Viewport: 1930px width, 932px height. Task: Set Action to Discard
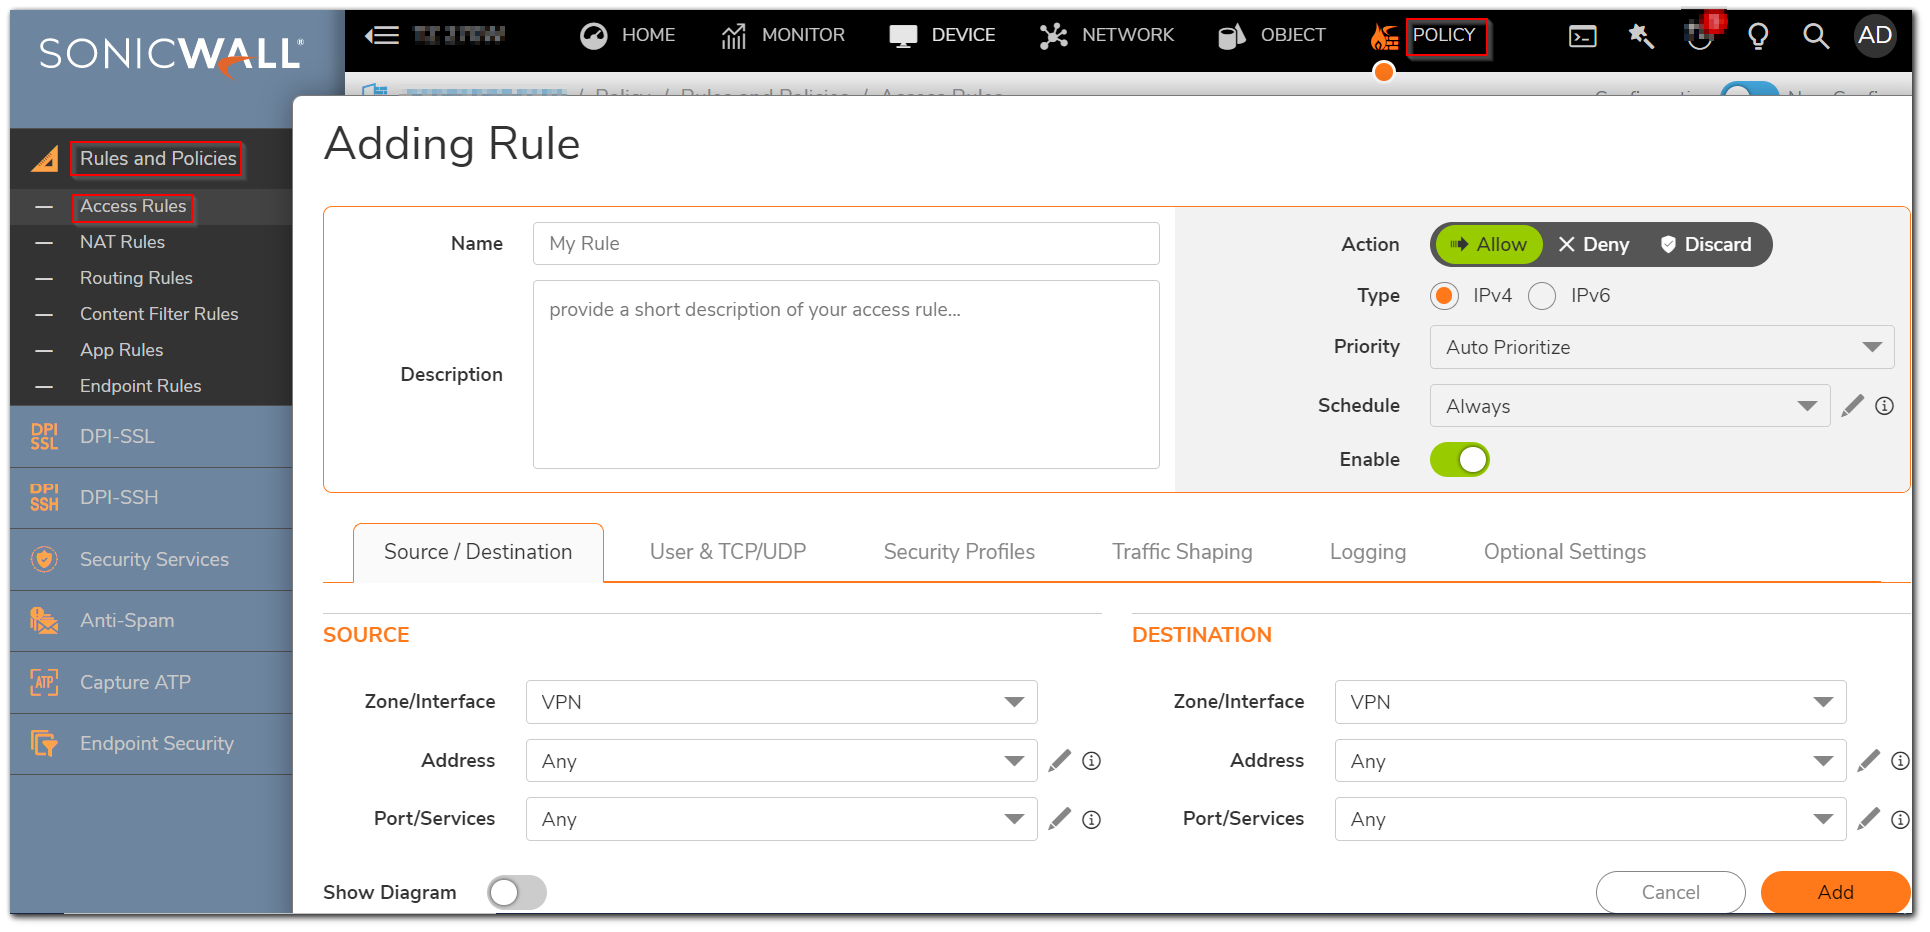(1706, 245)
